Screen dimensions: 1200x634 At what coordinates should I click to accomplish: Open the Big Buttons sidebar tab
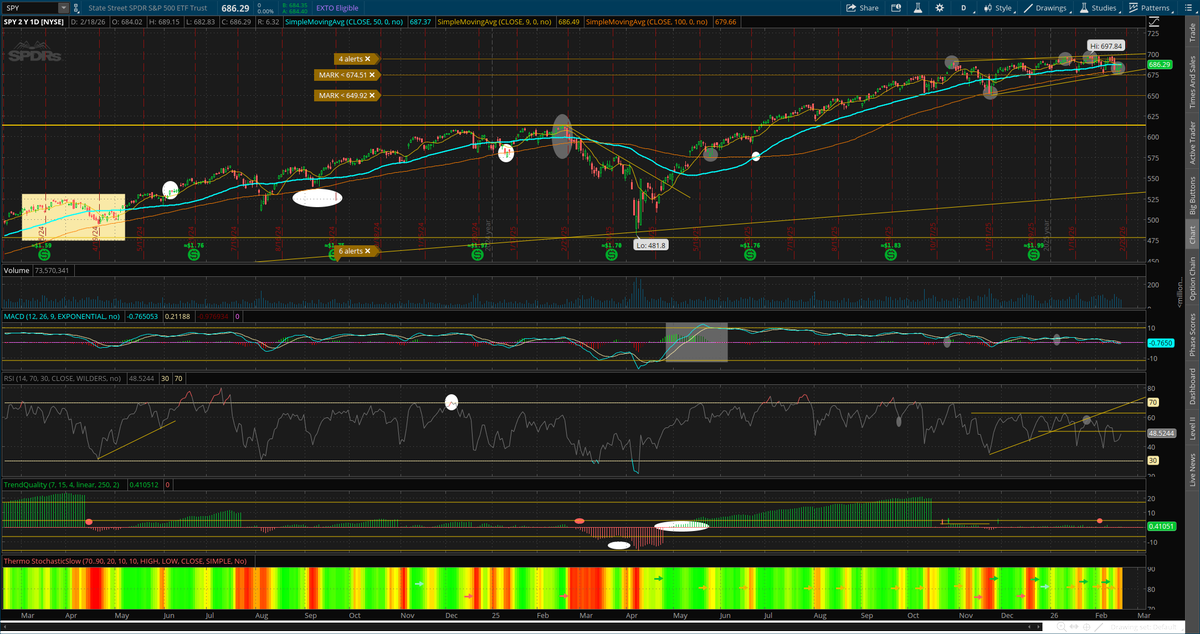click(1191, 197)
